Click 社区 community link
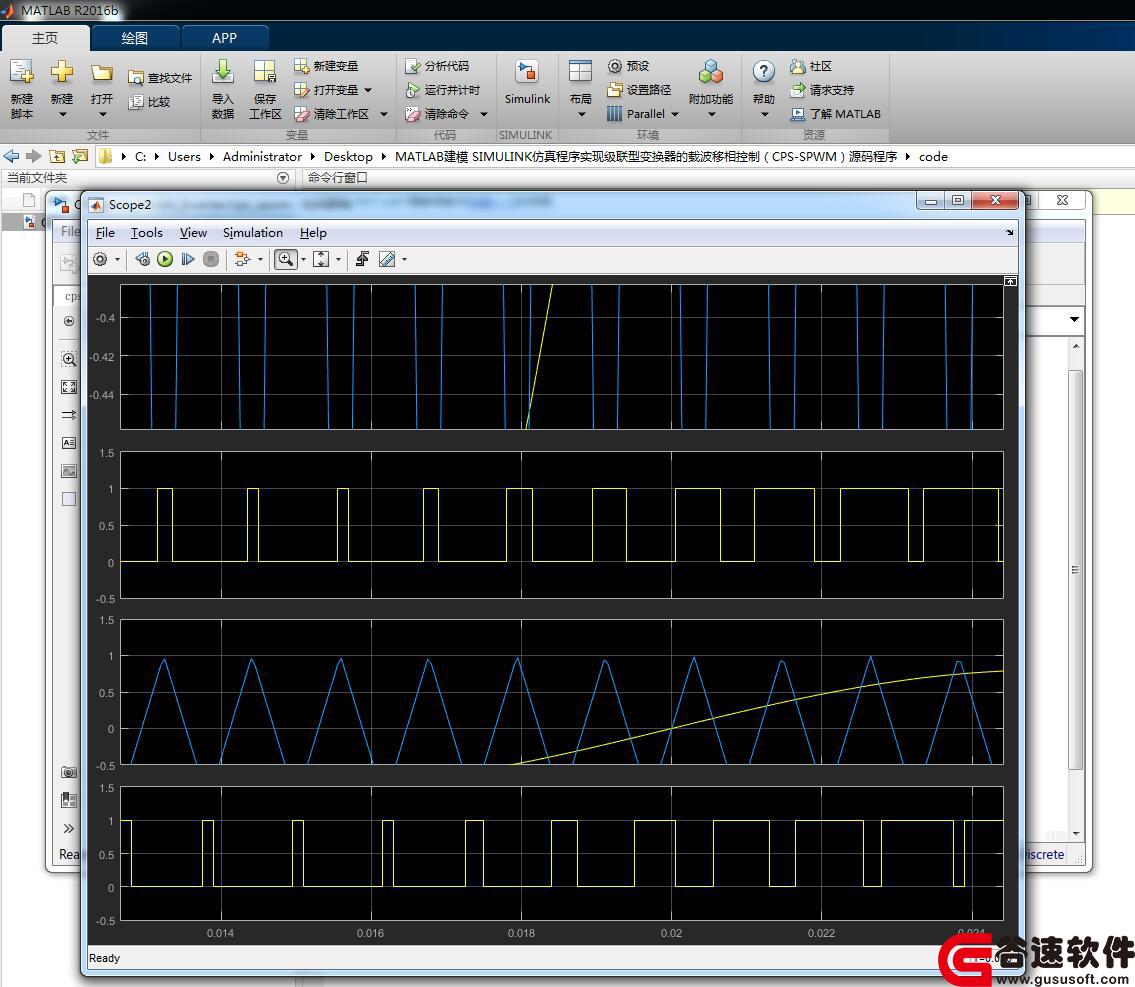 pos(811,66)
